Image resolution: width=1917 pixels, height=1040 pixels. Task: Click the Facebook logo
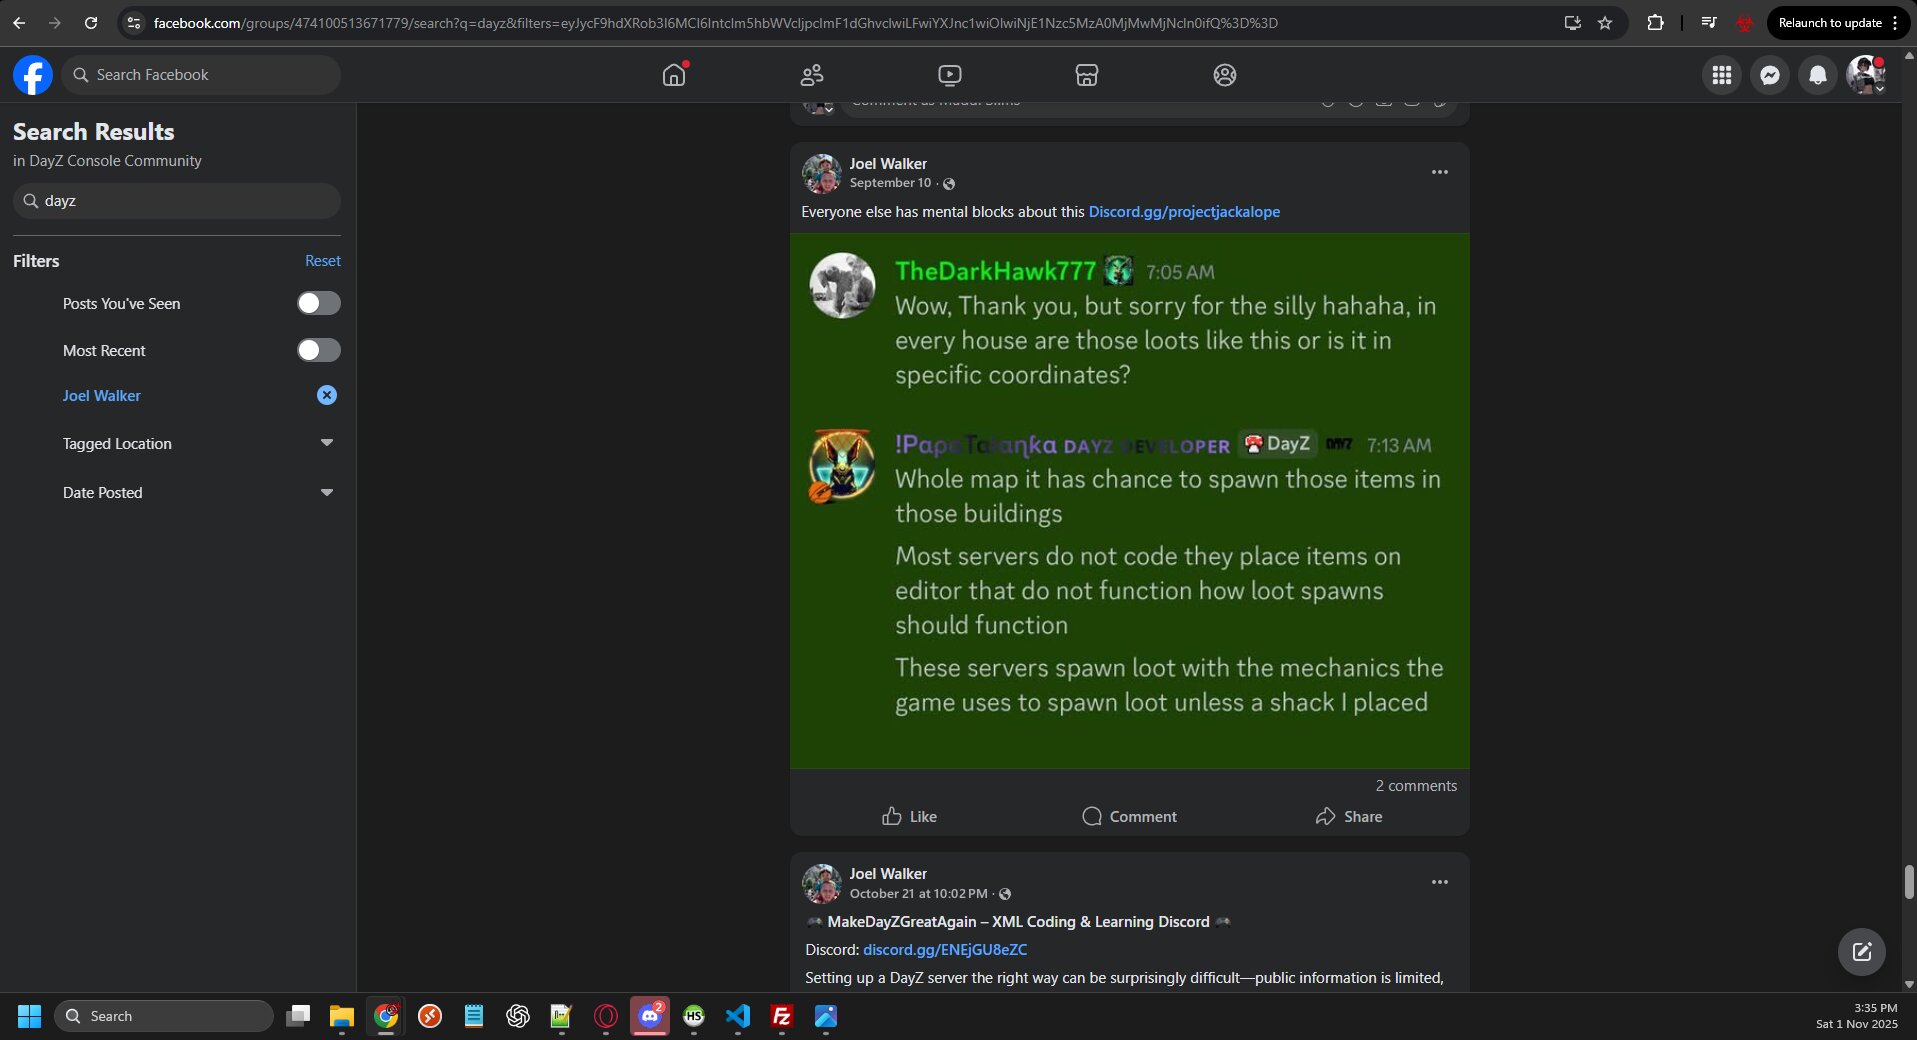[33, 75]
